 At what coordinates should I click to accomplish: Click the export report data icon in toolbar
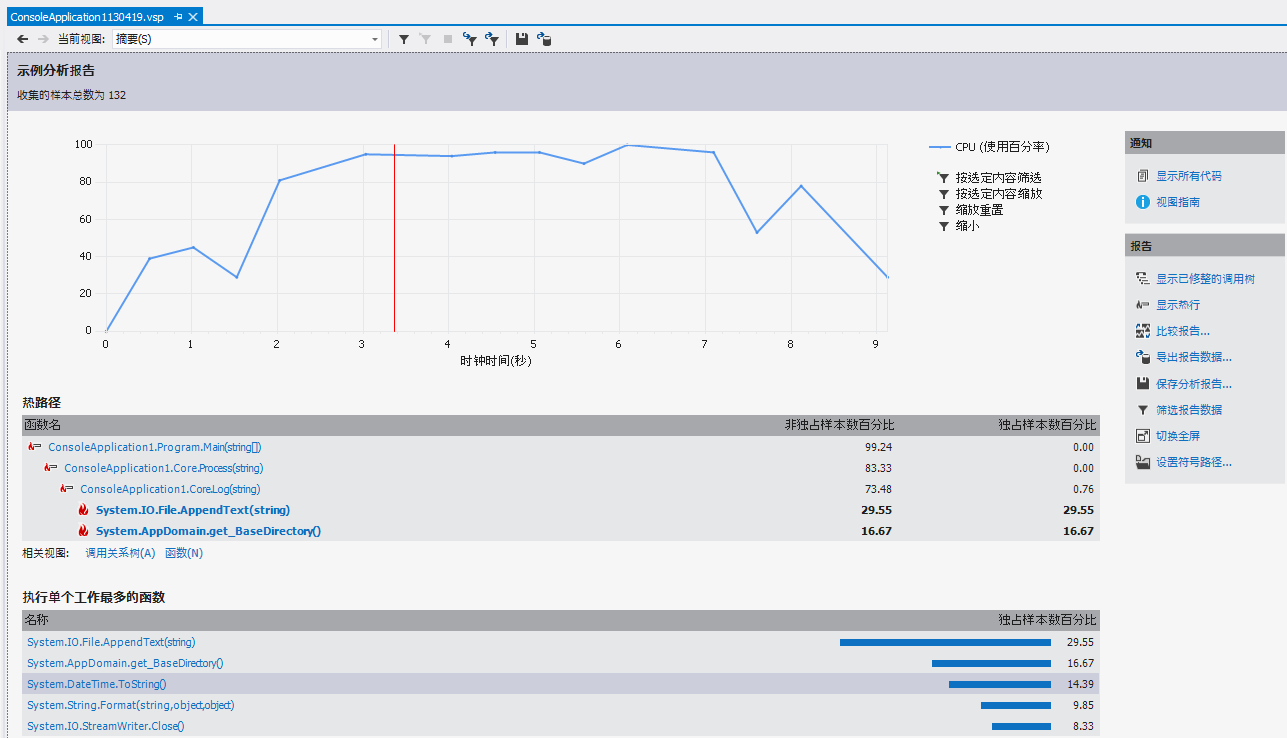pos(544,39)
